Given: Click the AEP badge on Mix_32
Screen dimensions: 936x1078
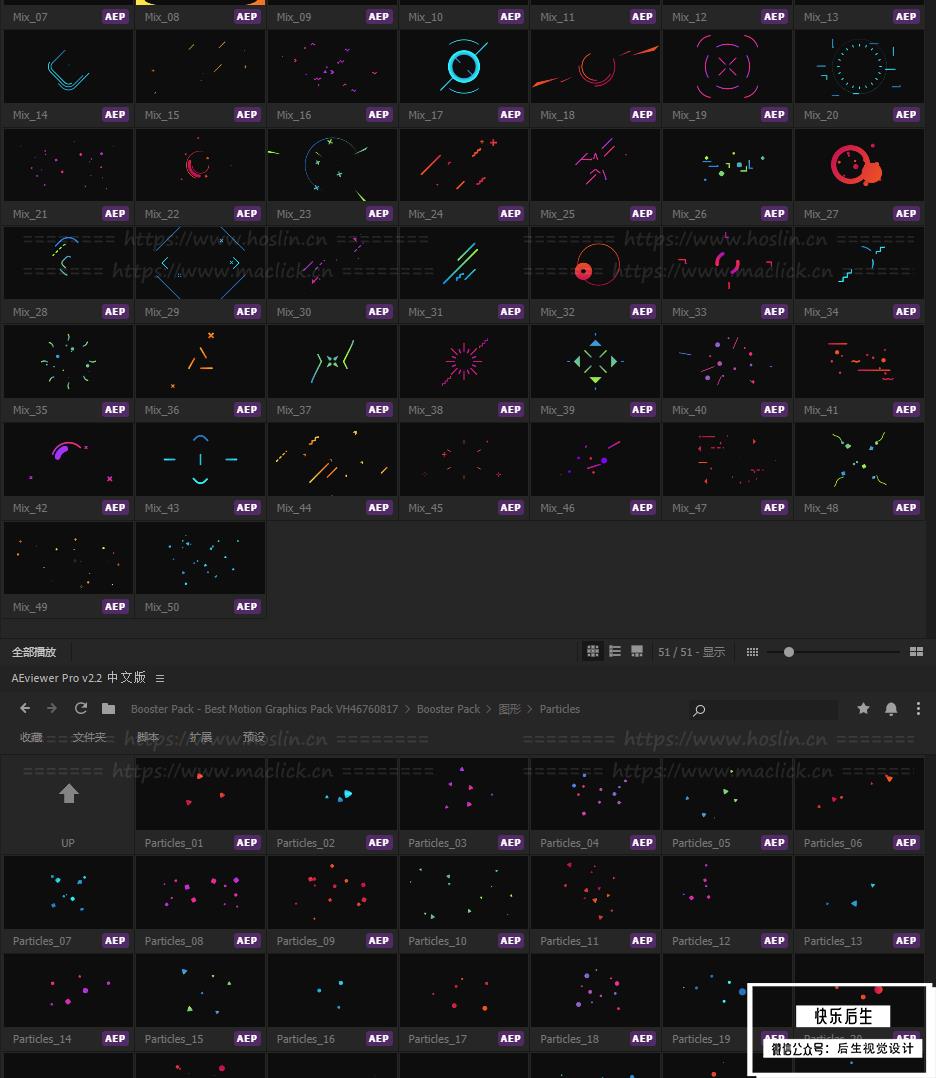Looking at the screenshot, I should [x=642, y=311].
